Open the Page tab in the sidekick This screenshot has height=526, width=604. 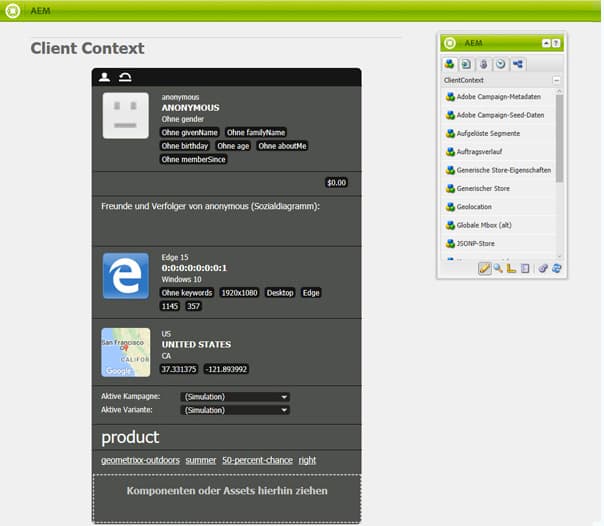(466, 64)
